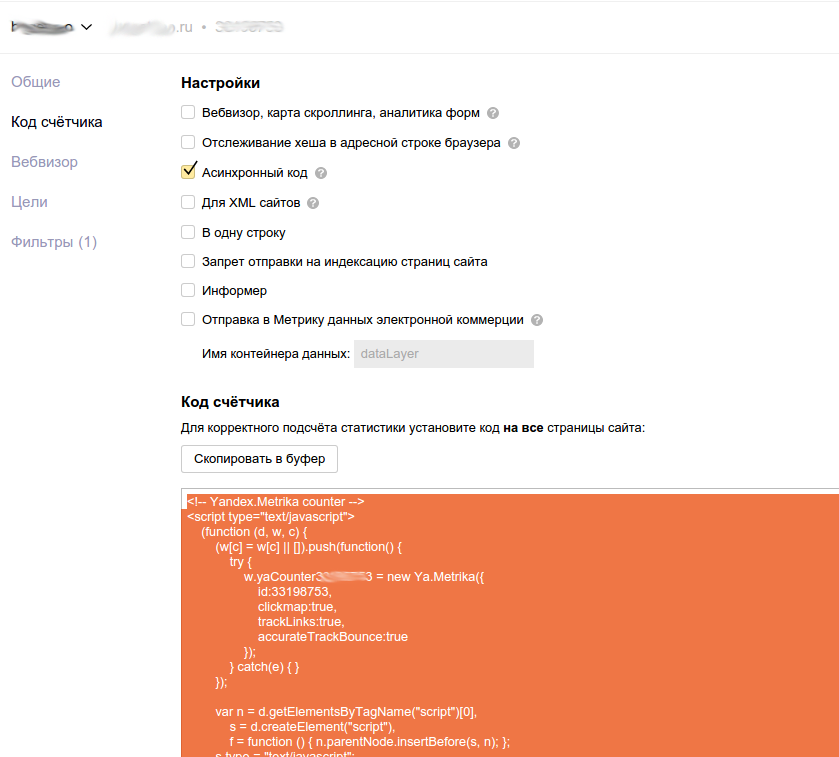Click the Скопировать в буфер button
Screen dimensions: 839x757
point(260,459)
